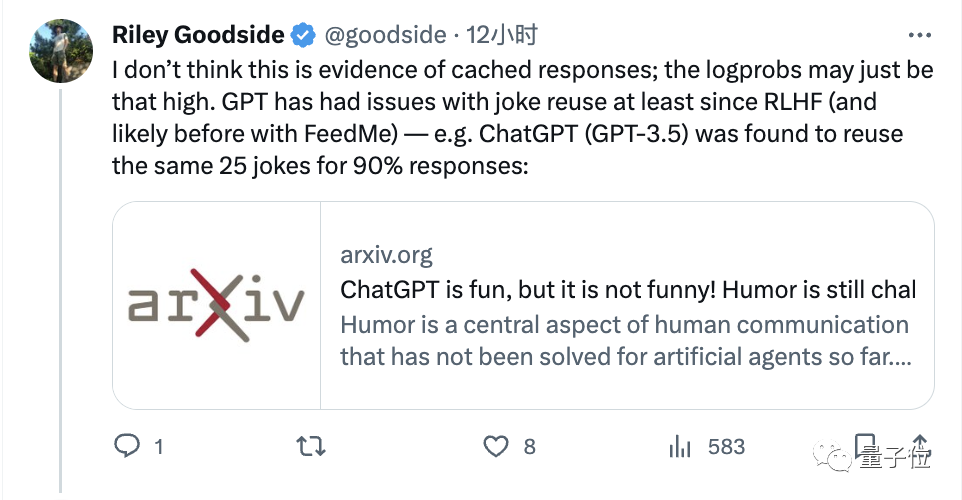962x500 pixels.
Task: Open the three-dot more options menu
Action: click(x=919, y=37)
